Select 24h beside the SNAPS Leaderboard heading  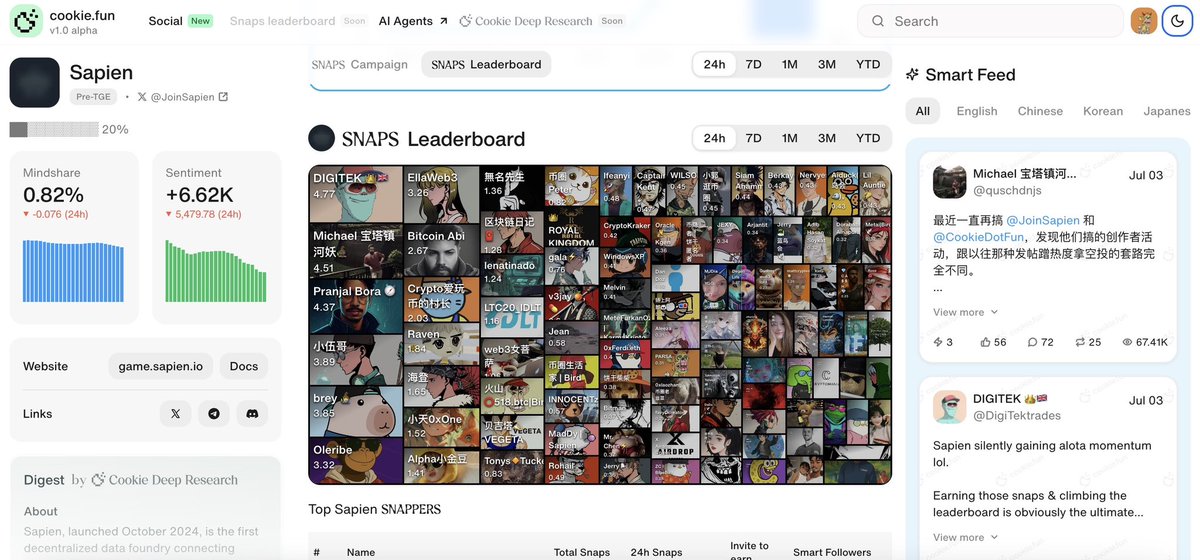(x=714, y=138)
